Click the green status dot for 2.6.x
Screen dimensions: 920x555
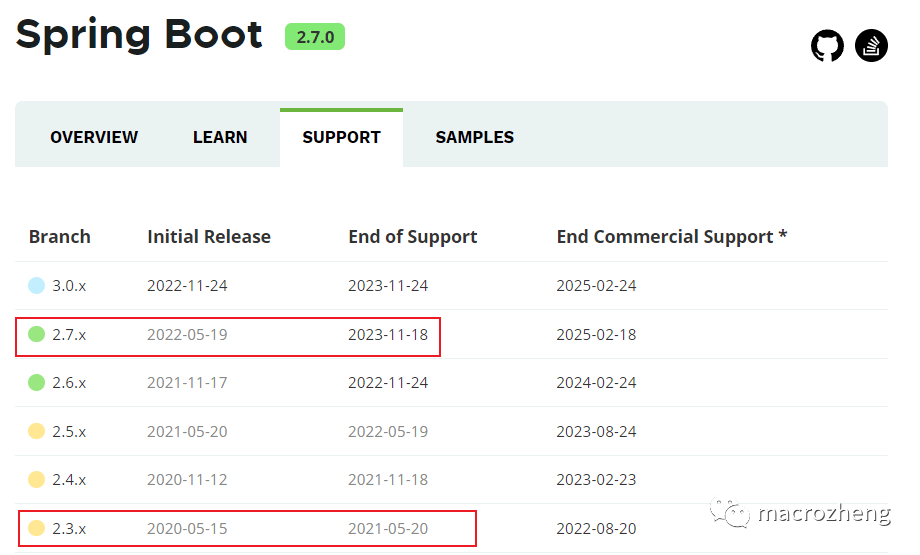(x=36, y=383)
